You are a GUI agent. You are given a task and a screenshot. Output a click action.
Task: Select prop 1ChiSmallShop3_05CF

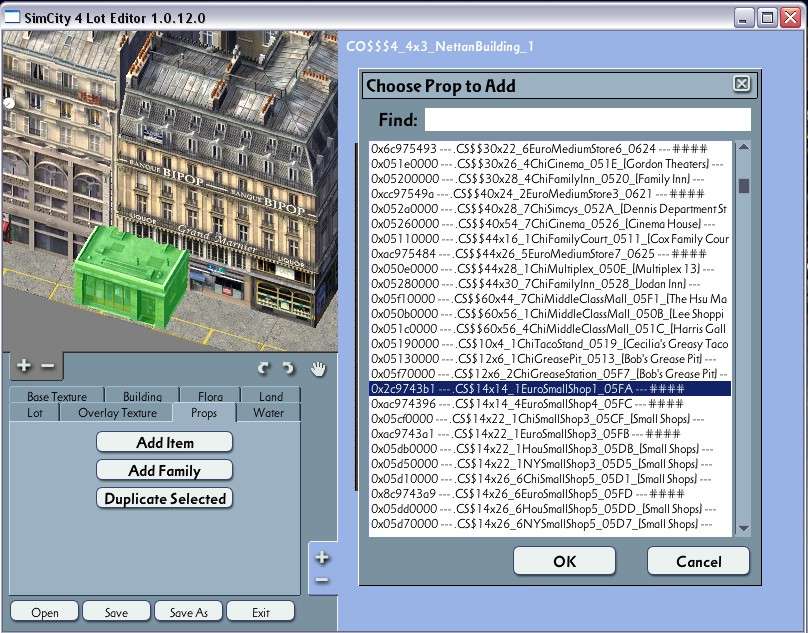550,419
